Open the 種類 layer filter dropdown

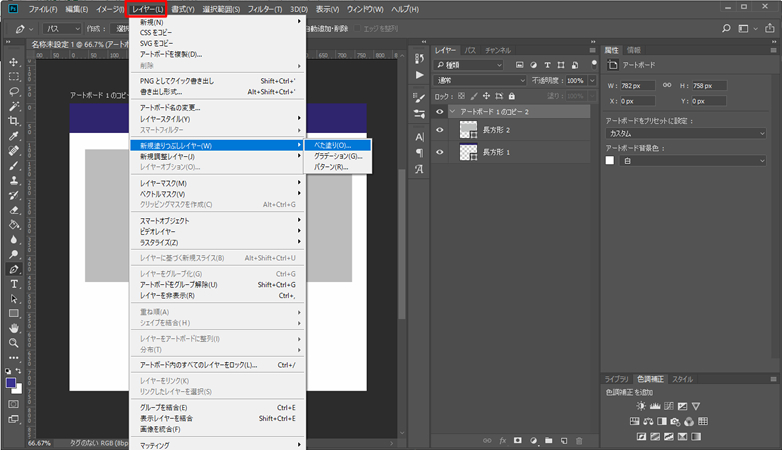click(469, 65)
